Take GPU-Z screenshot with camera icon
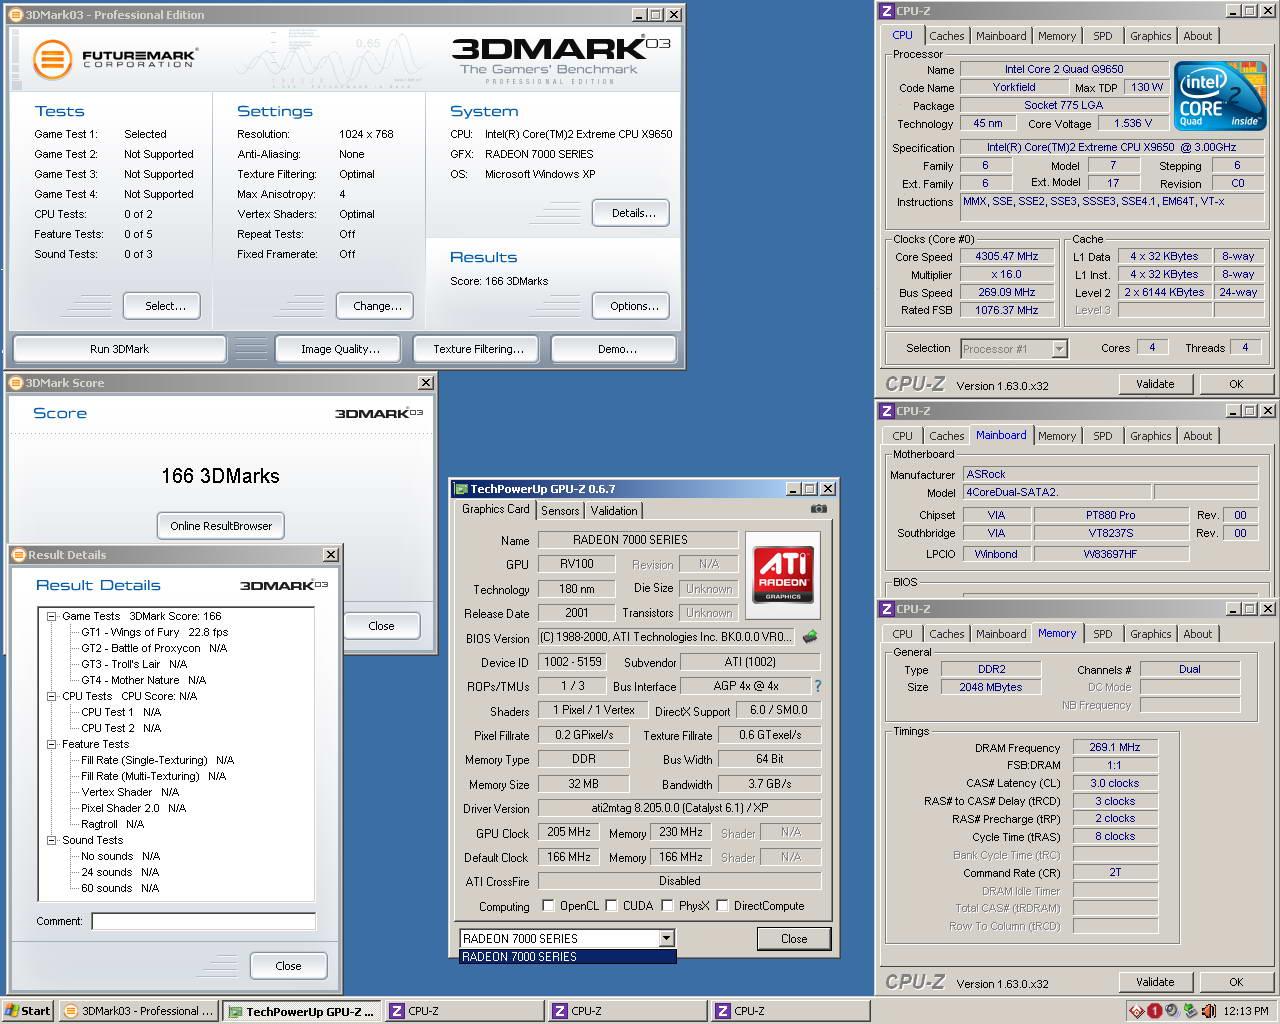Screen dimensions: 1280x1024 pyautogui.click(x=819, y=509)
